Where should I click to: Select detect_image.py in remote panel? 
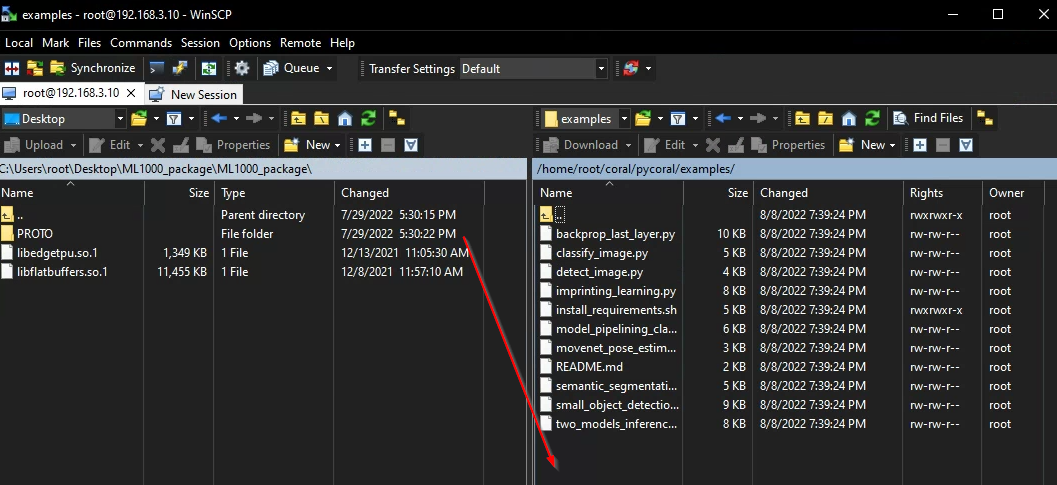click(x=599, y=272)
